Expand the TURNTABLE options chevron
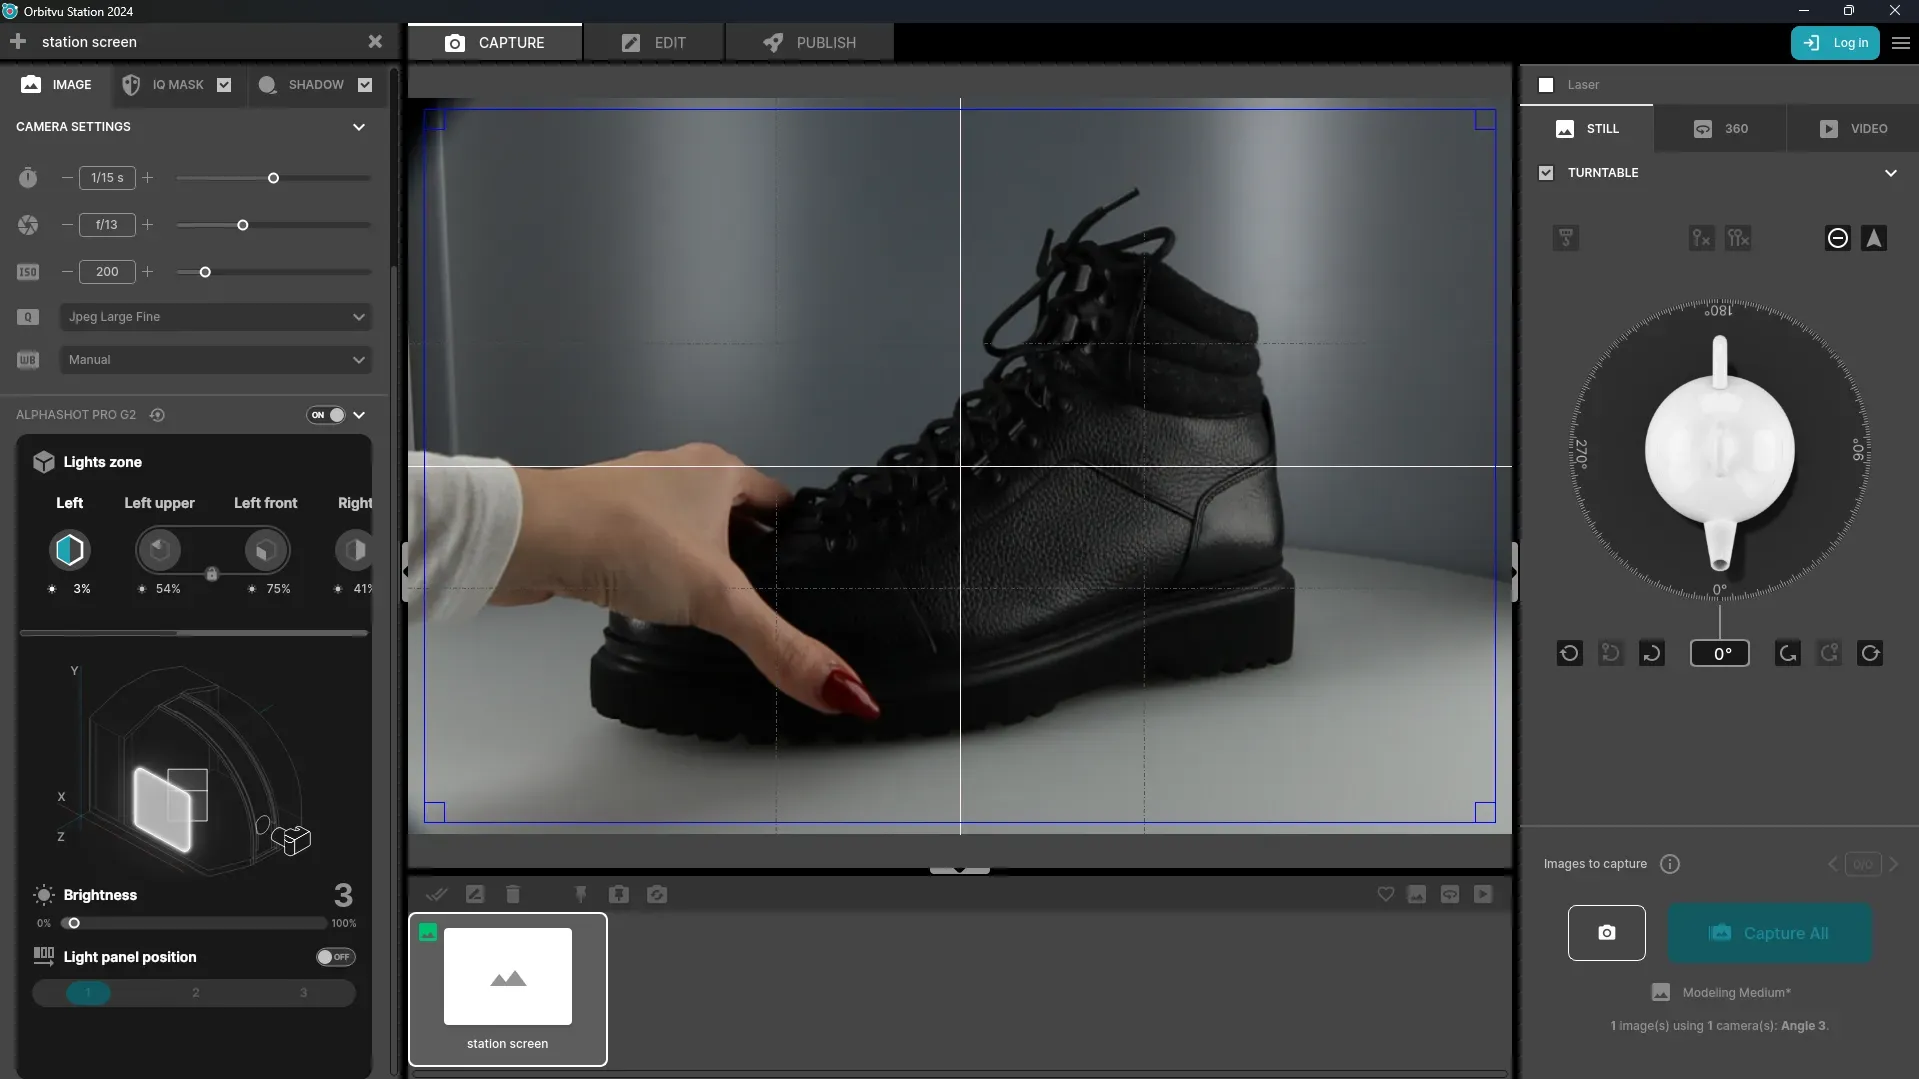 pyautogui.click(x=1891, y=172)
